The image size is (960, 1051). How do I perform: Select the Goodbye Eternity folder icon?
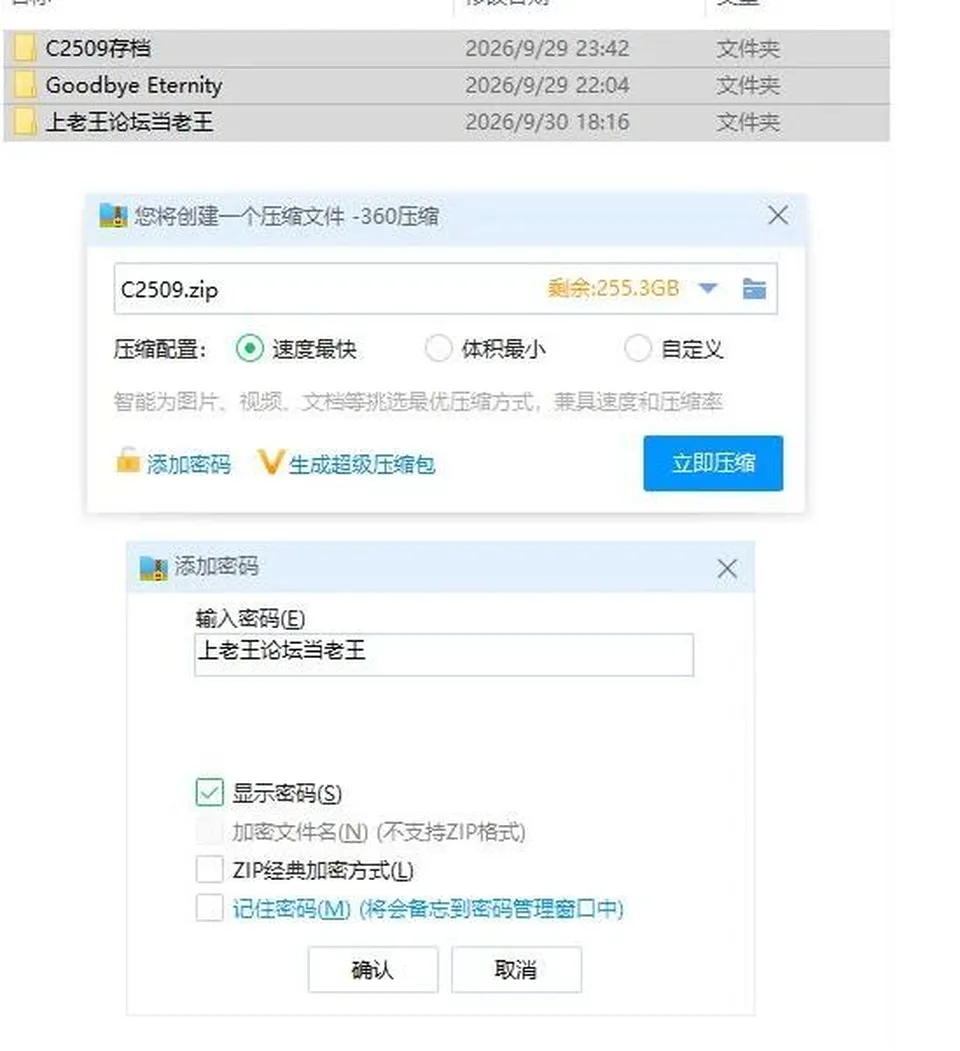pyautogui.click(x=24, y=85)
